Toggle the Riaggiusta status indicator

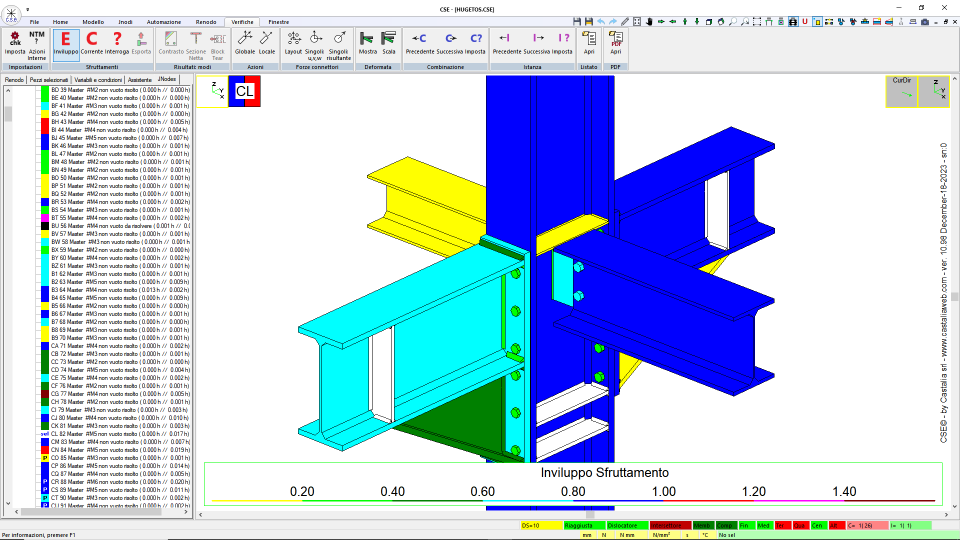click(584, 525)
